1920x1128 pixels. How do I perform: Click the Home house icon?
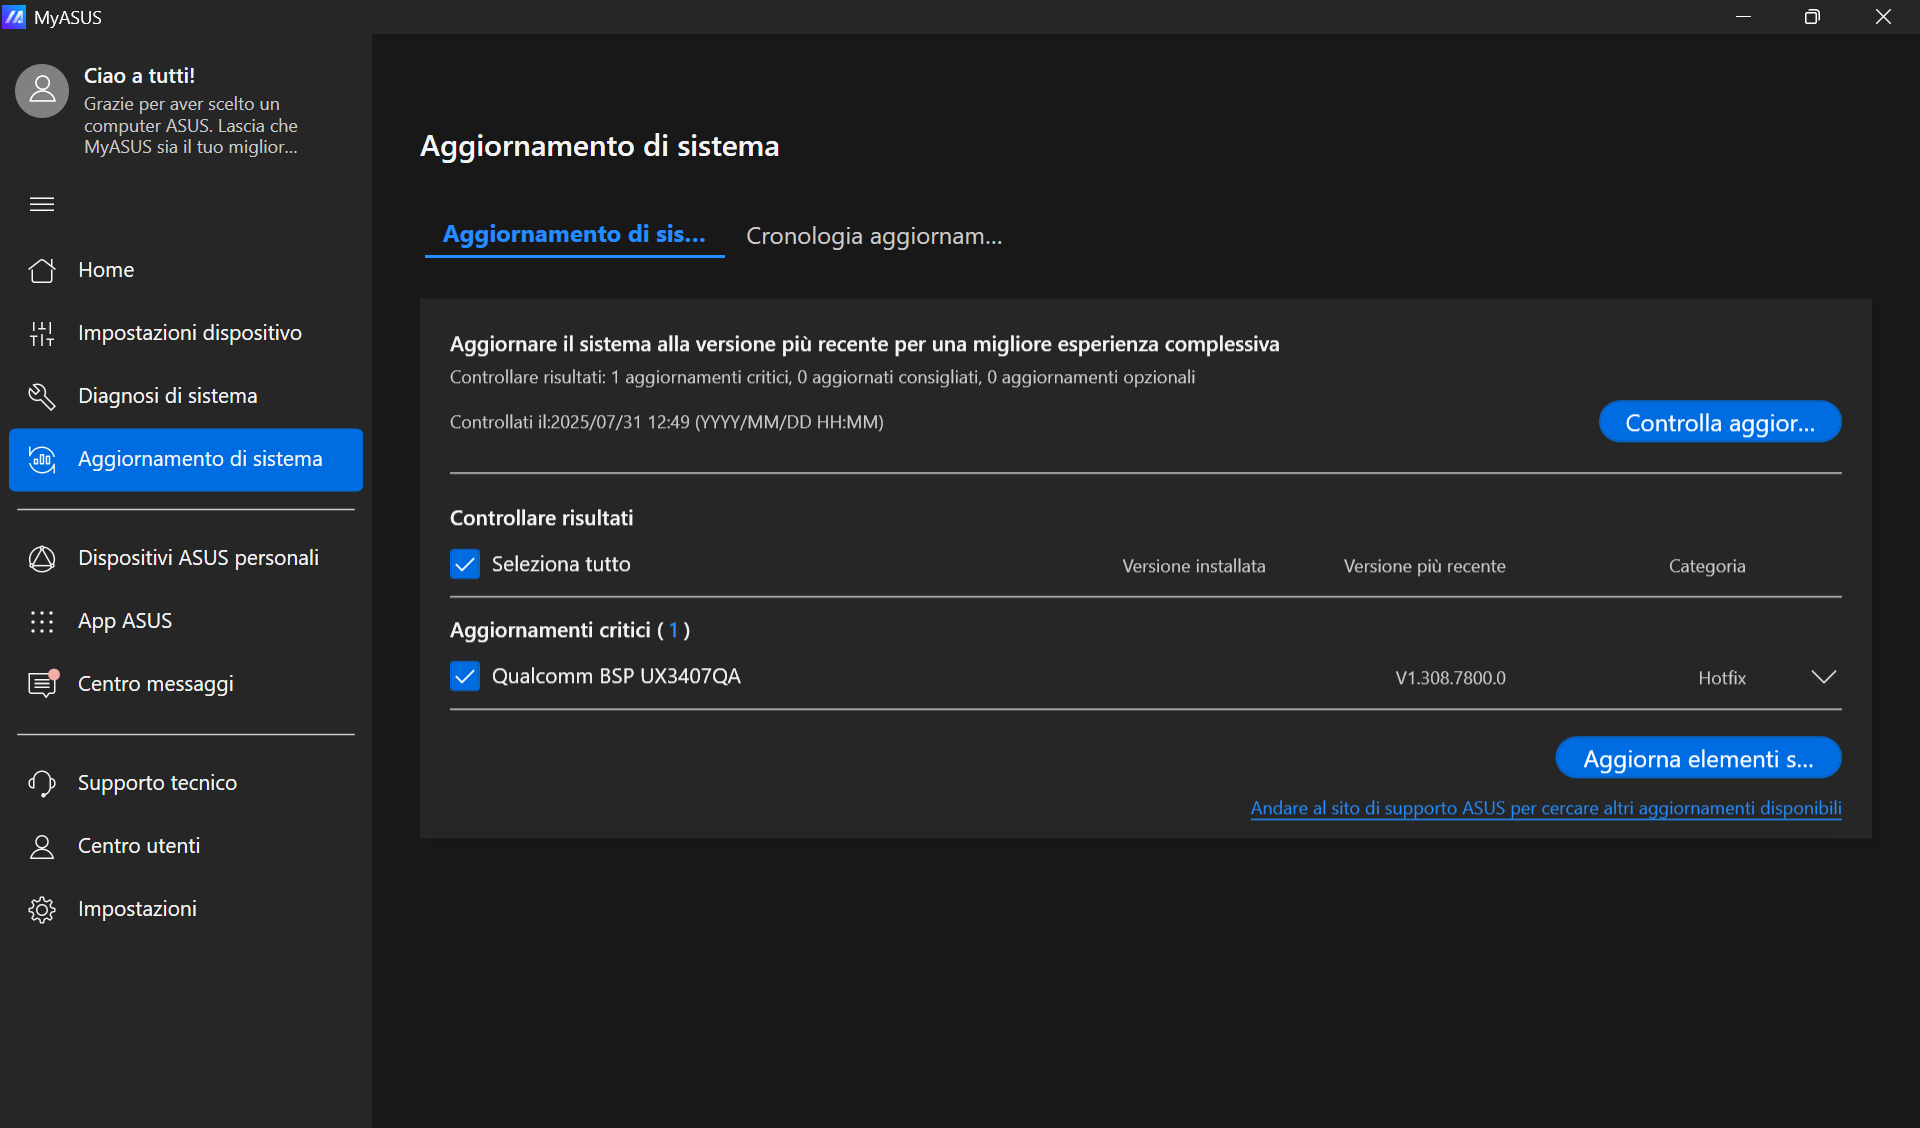pos(42,270)
